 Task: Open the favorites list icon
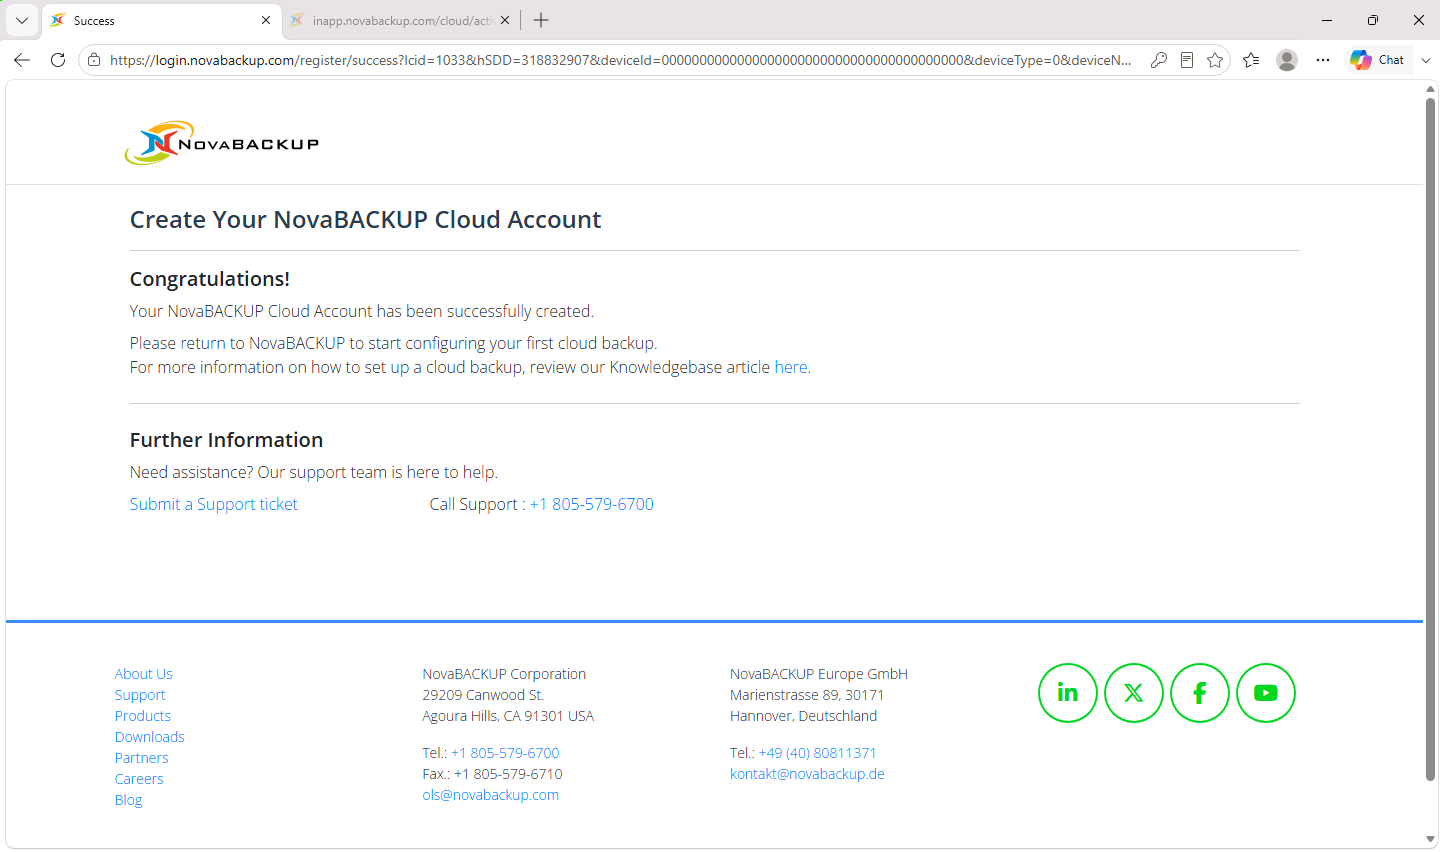[1251, 60]
